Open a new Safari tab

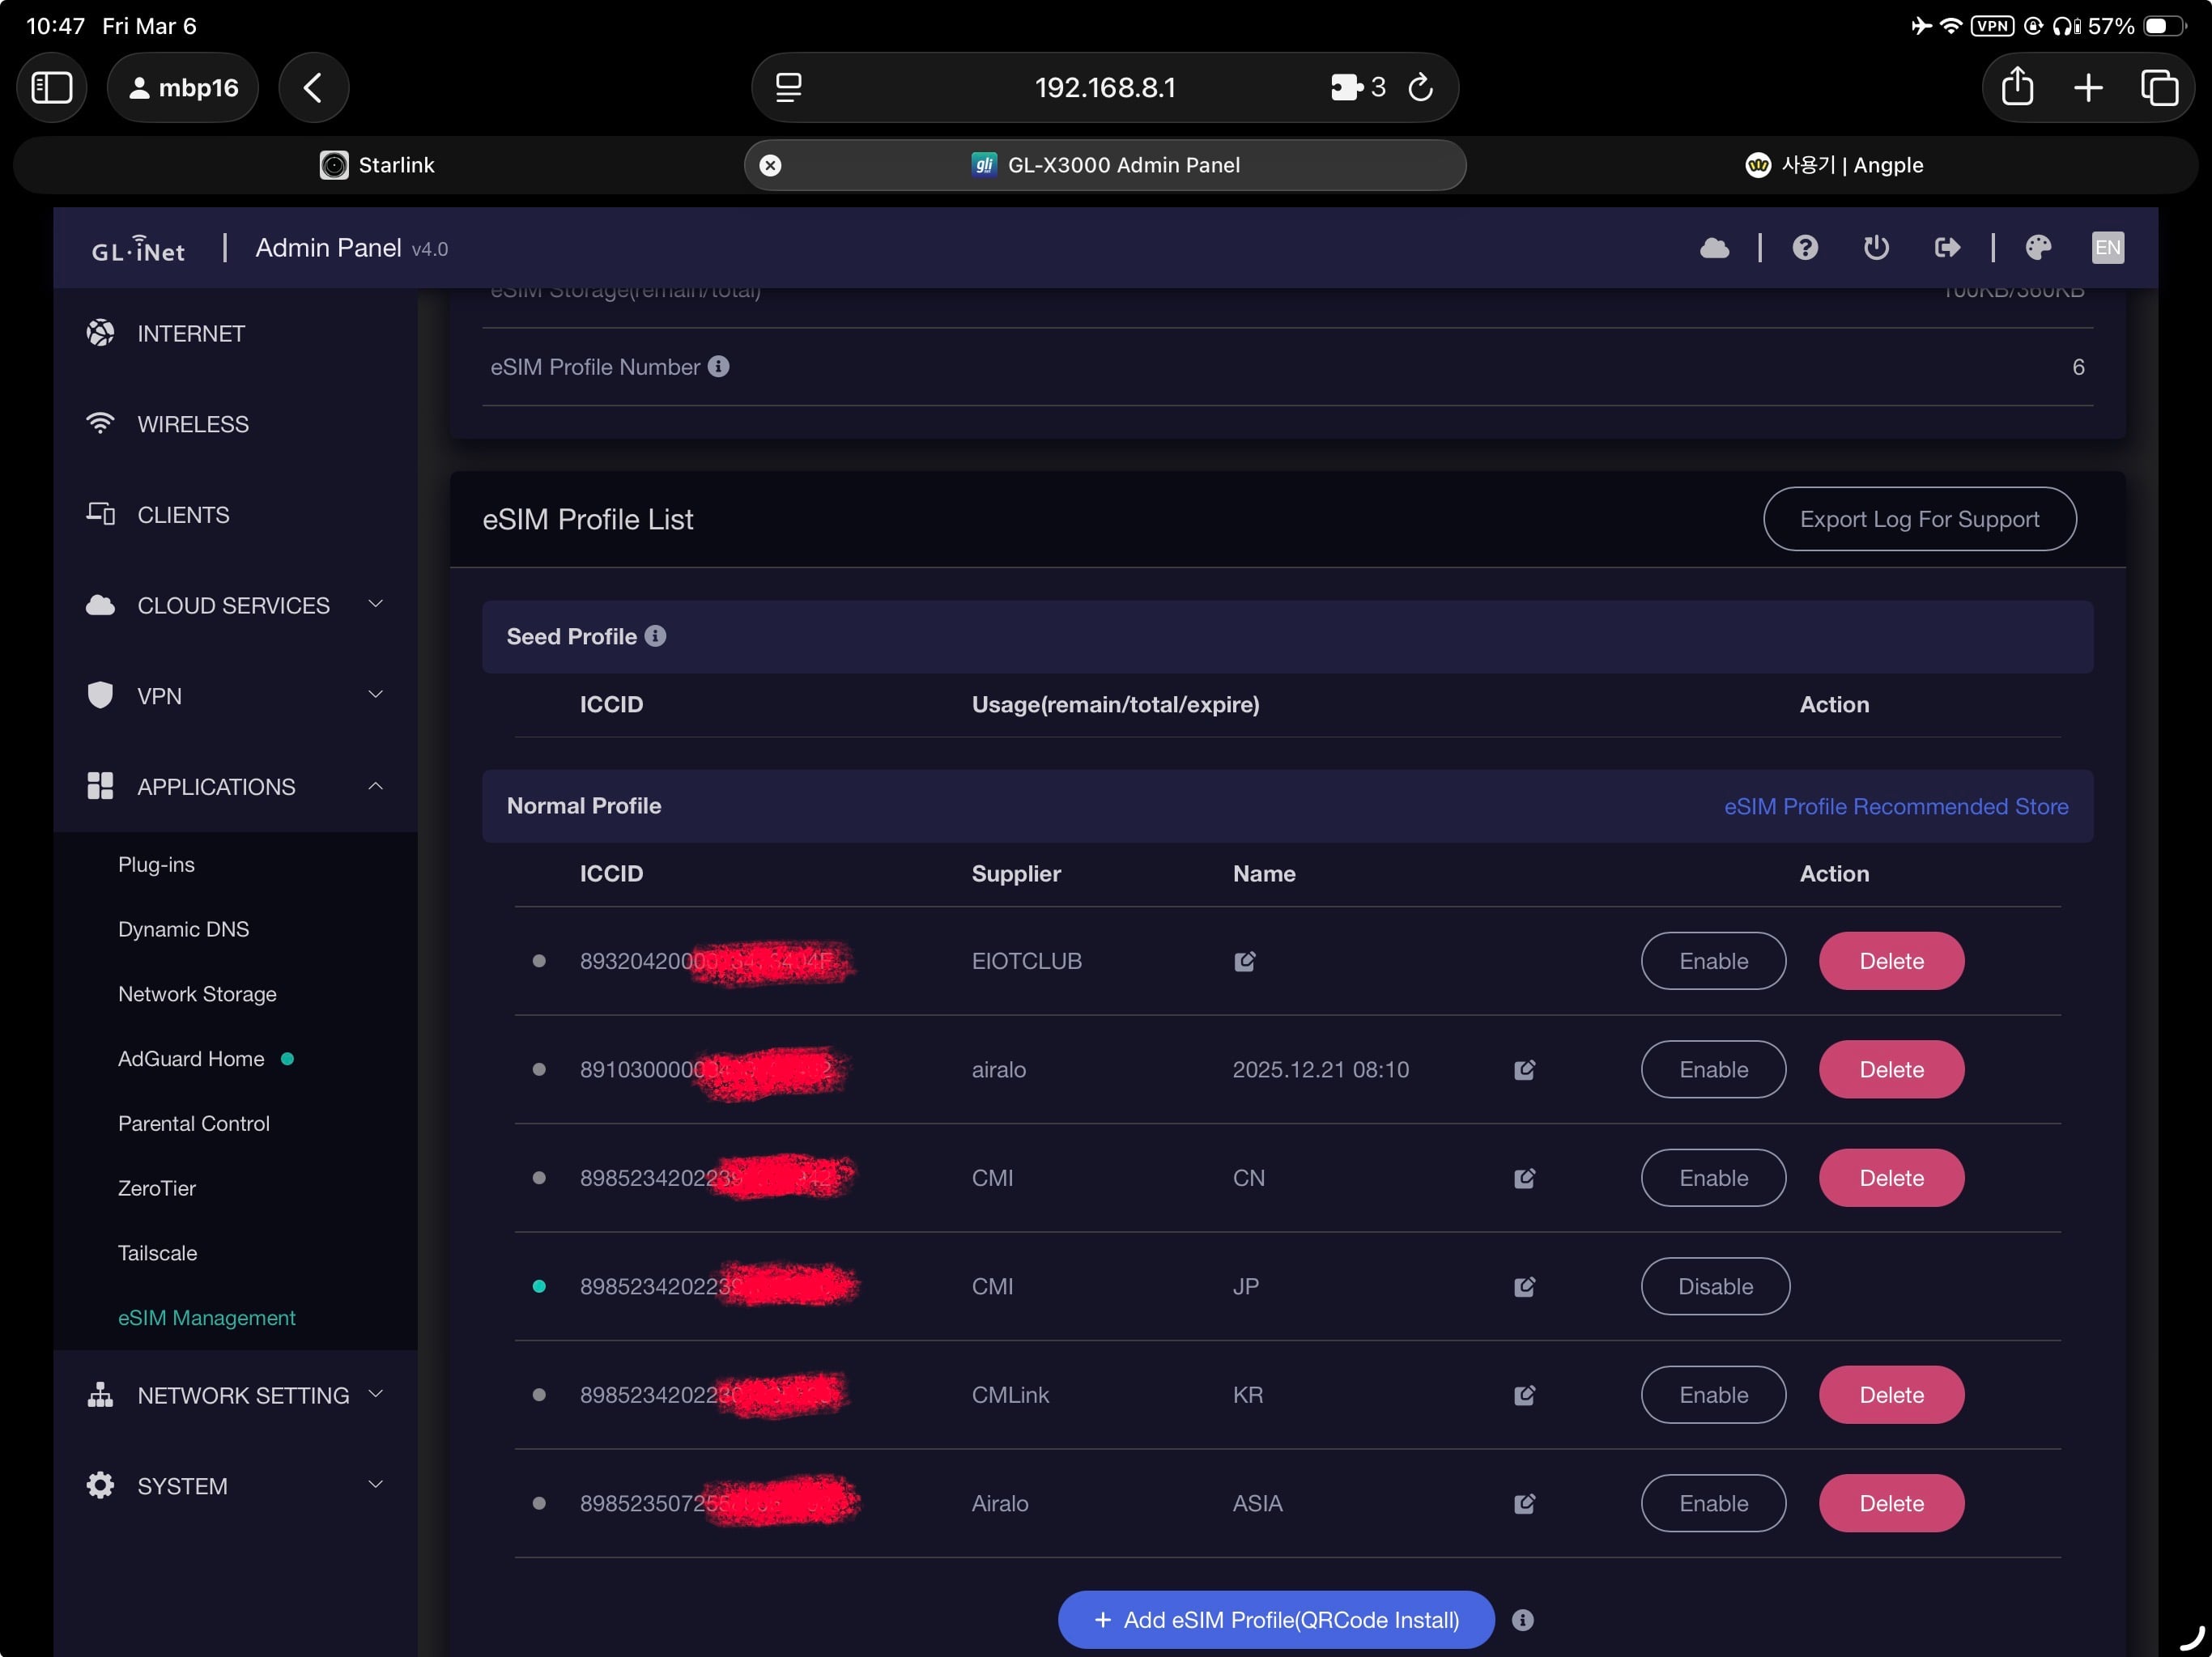coord(2088,88)
